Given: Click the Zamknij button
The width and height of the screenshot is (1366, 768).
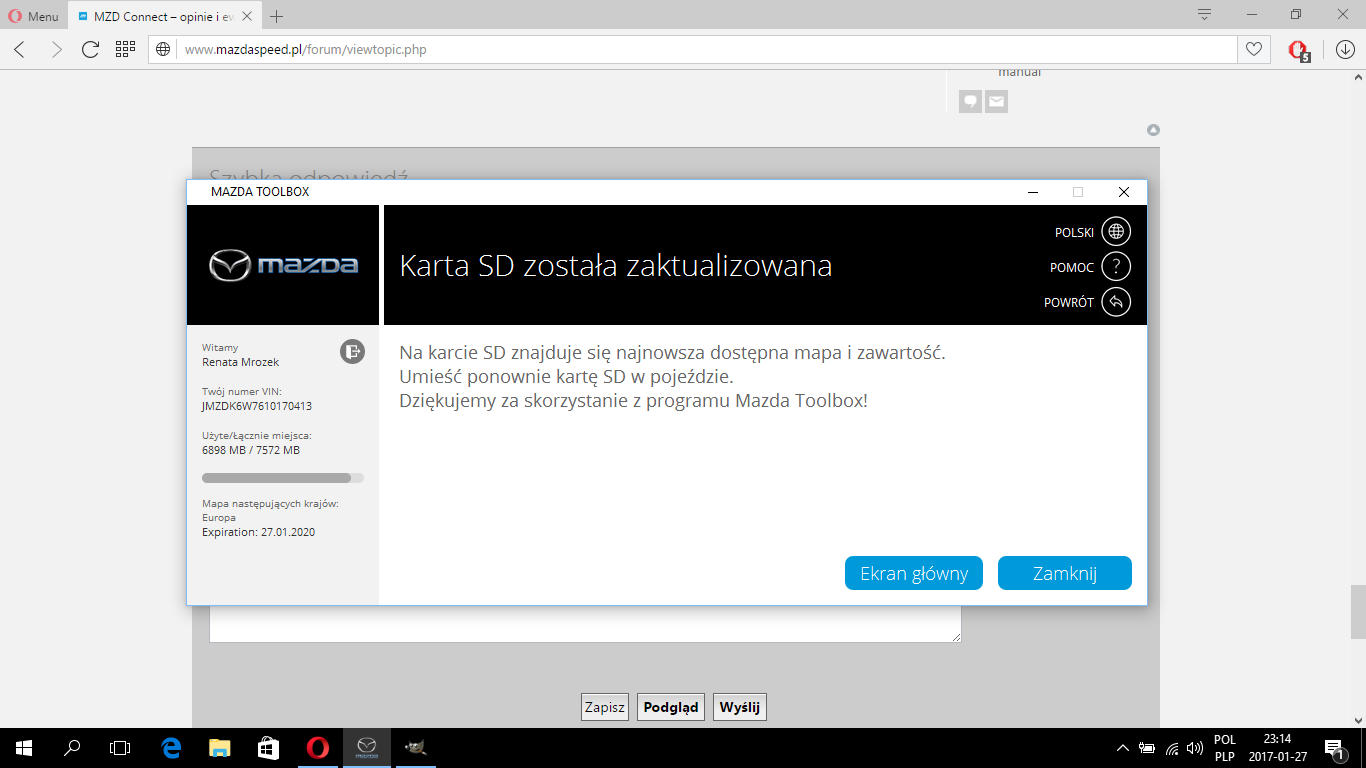Looking at the screenshot, I should point(1064,573).
